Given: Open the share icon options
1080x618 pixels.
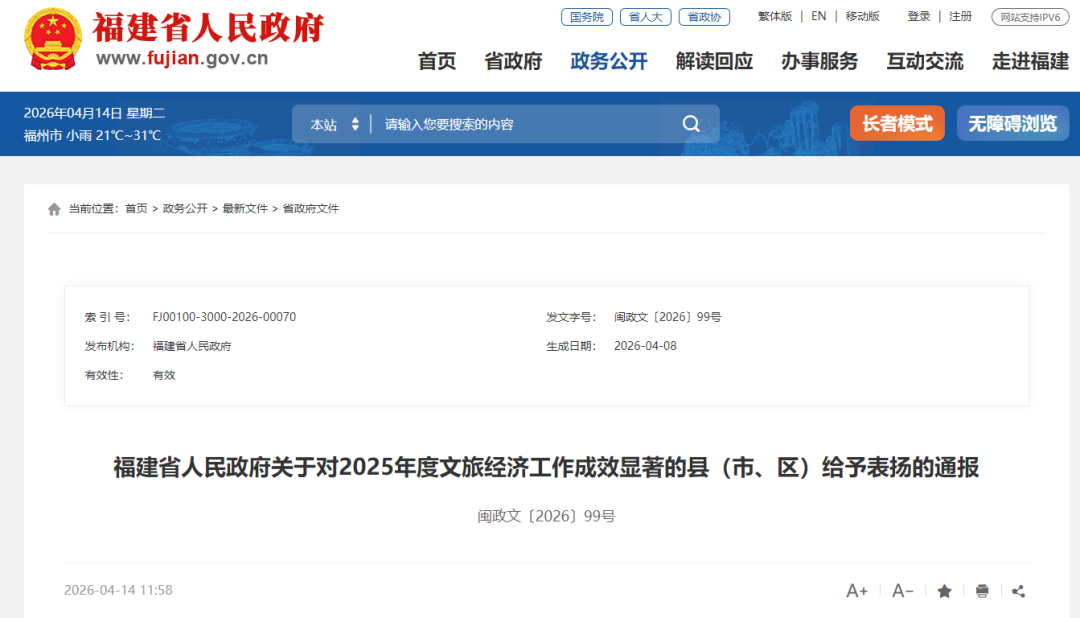Looking at the screenshot, I should [x=1018, y=591].
